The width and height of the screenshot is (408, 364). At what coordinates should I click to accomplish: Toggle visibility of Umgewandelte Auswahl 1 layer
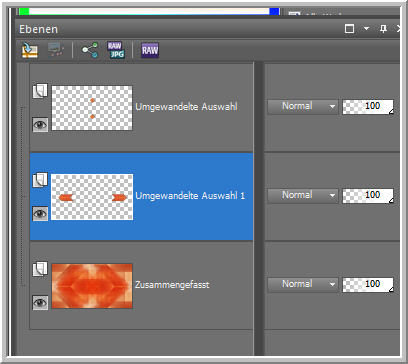tap(40, 214)
